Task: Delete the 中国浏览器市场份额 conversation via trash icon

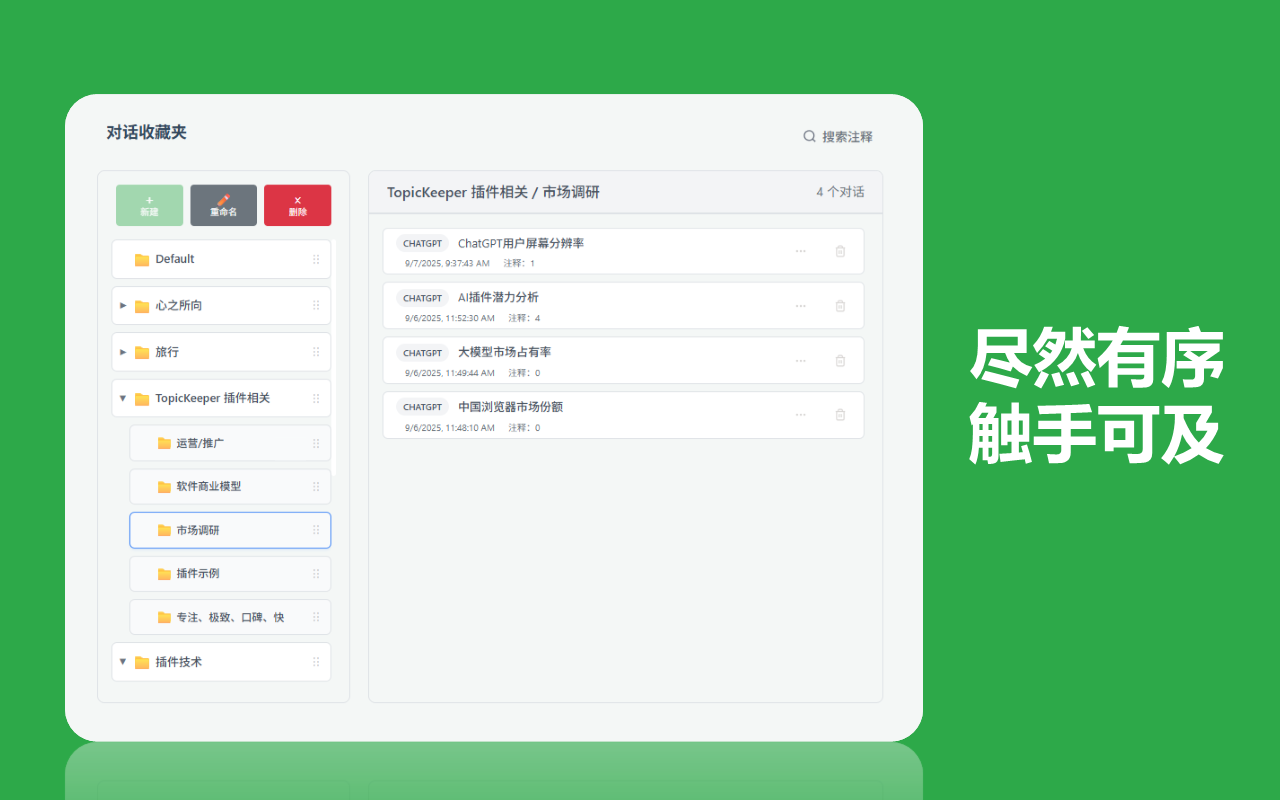Action: point(840,414)
